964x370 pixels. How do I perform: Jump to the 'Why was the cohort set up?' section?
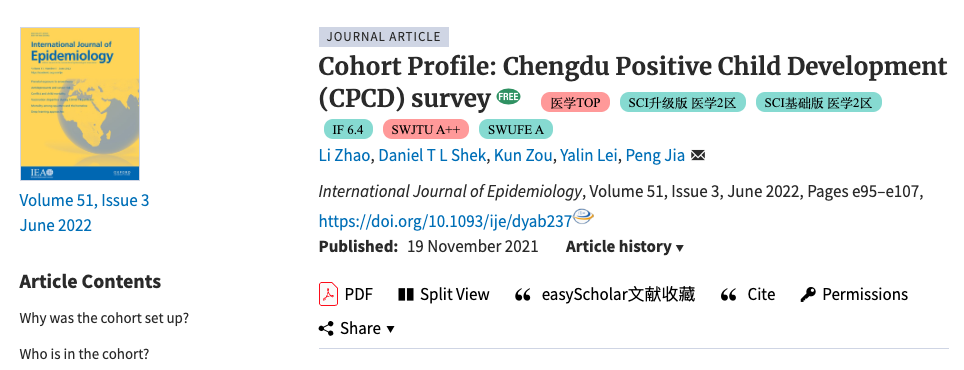[x=104, y=318]
